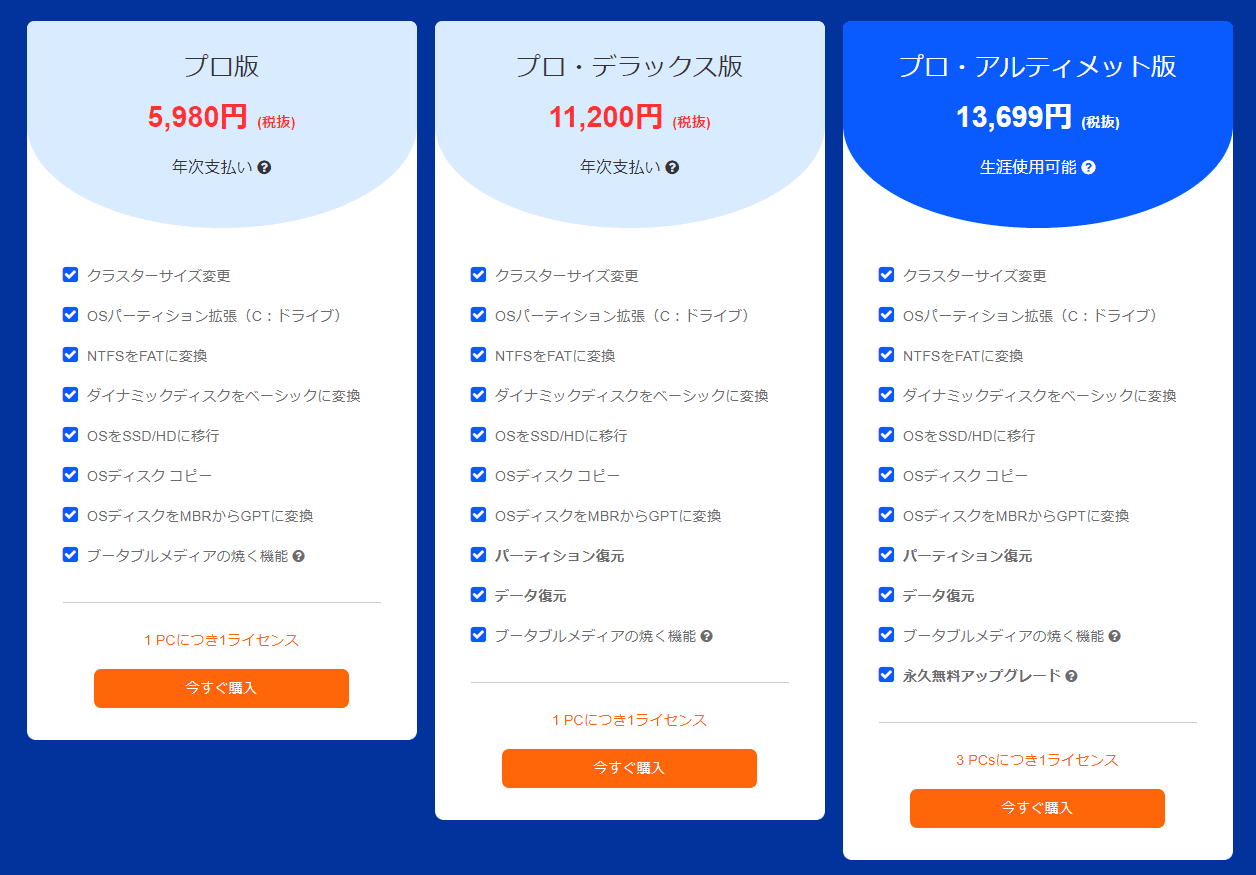The height and width of the screenshot is (875, 1256).
Task: Click help icon beside 永久無料アップグレード
Action: pyautogui.click(x=1071, y=676)
